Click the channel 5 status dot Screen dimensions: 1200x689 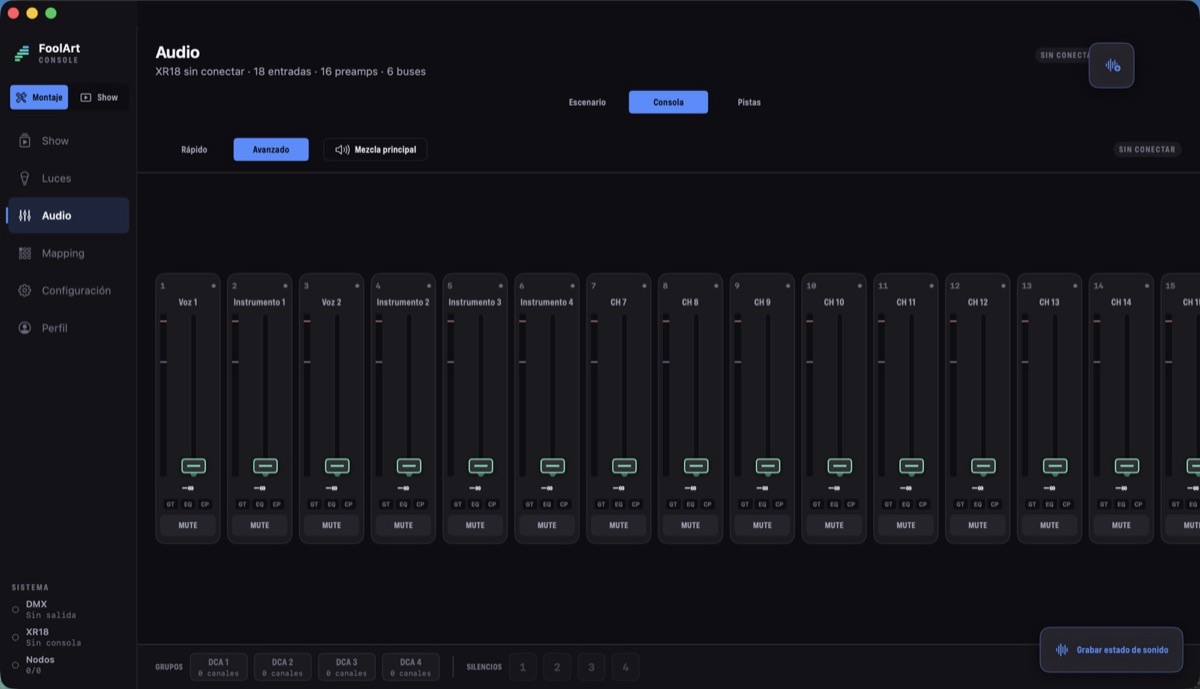pyautogui.click(x=500, y=286)
